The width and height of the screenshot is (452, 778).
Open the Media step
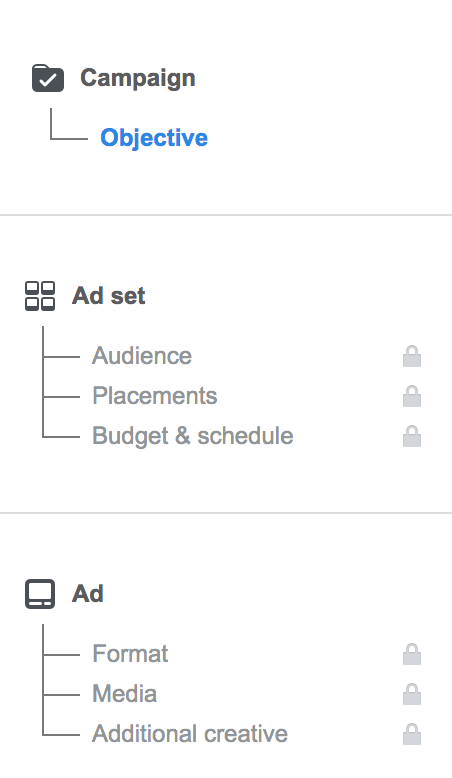click(125, 694)
